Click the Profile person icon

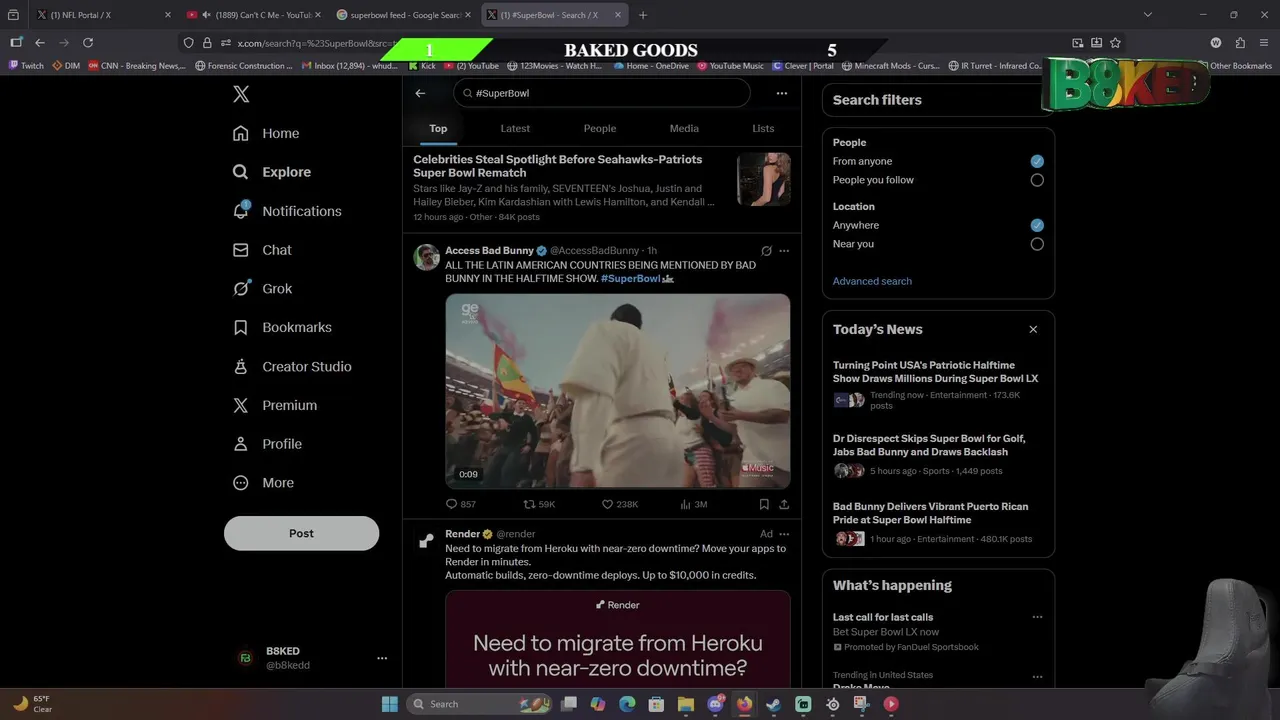240,444
